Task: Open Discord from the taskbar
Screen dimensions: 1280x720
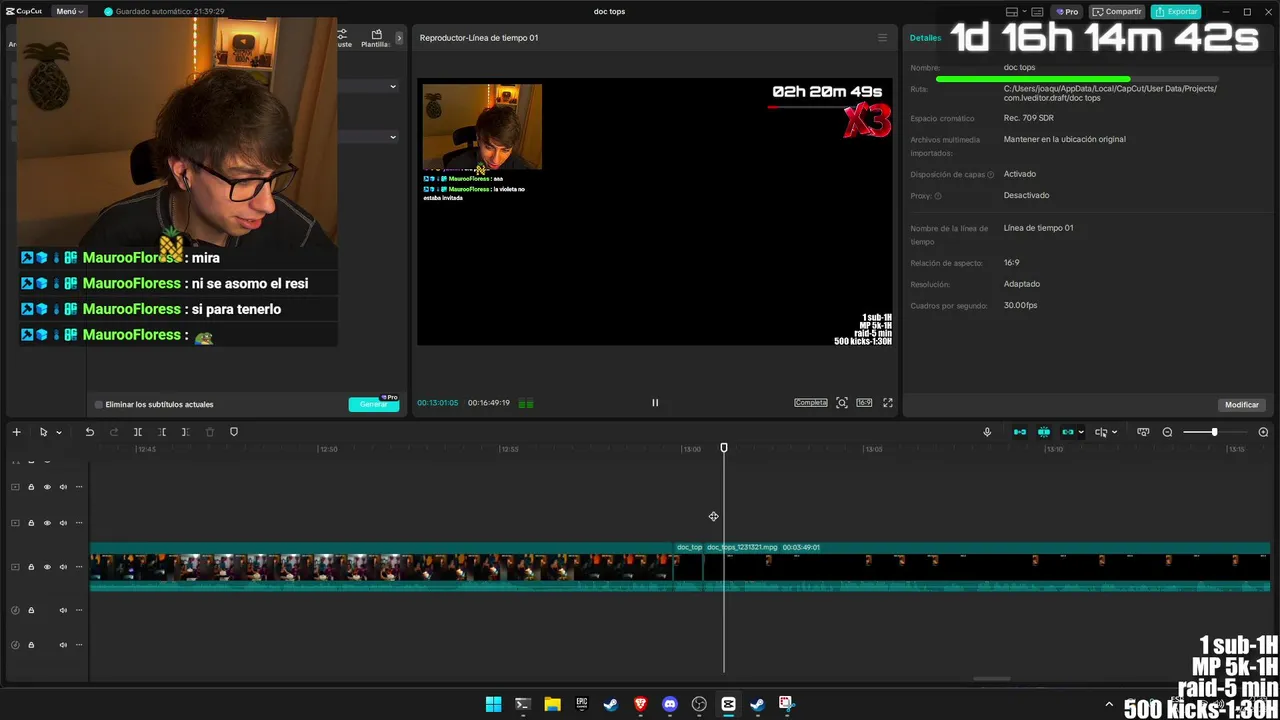Action: 670,704
